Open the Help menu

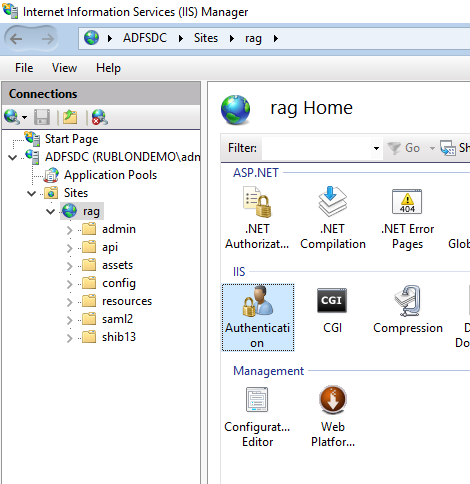tap(108, 68)
